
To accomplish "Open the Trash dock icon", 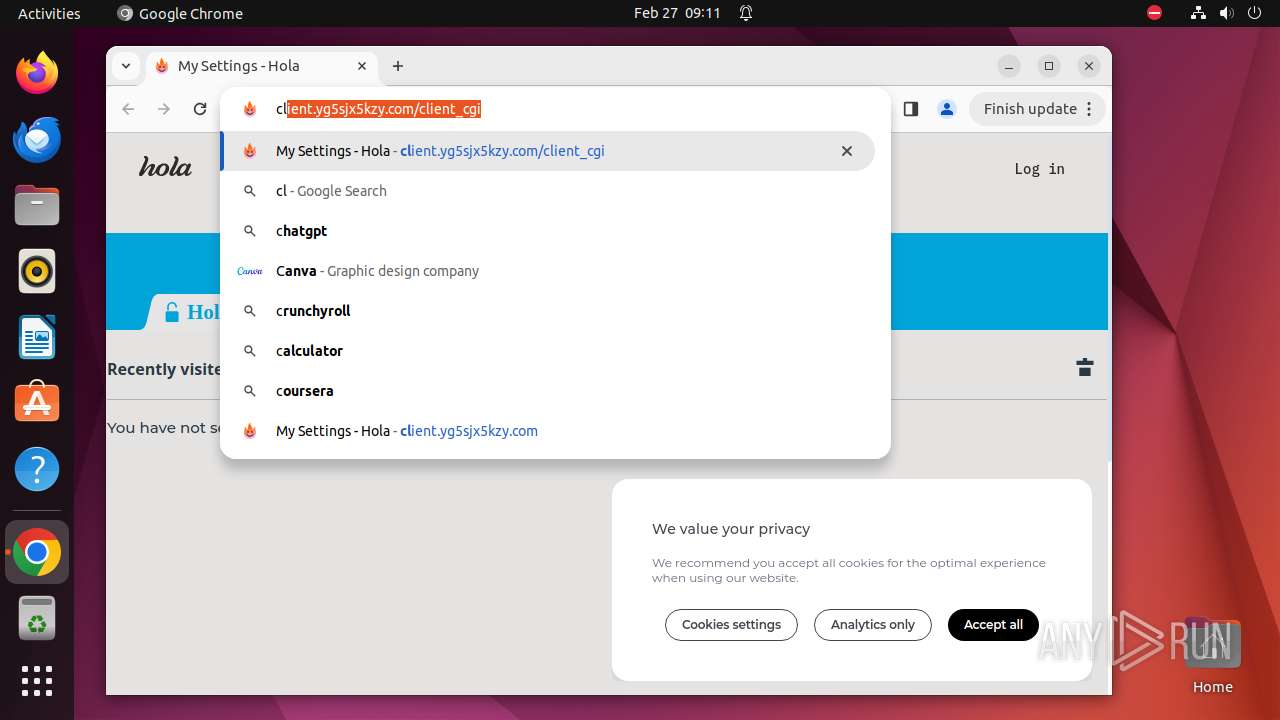I will 37,618.
